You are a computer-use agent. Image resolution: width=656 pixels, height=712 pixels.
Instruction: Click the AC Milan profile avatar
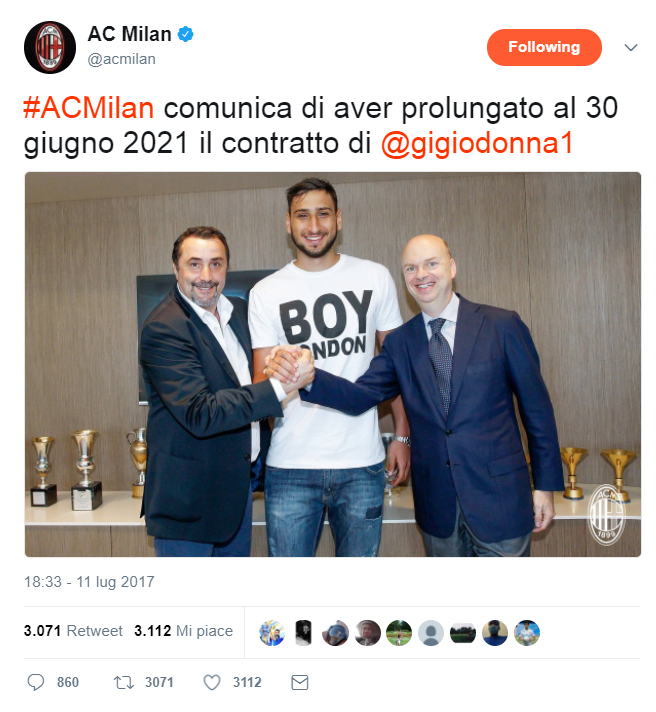(x=50, y=47)
